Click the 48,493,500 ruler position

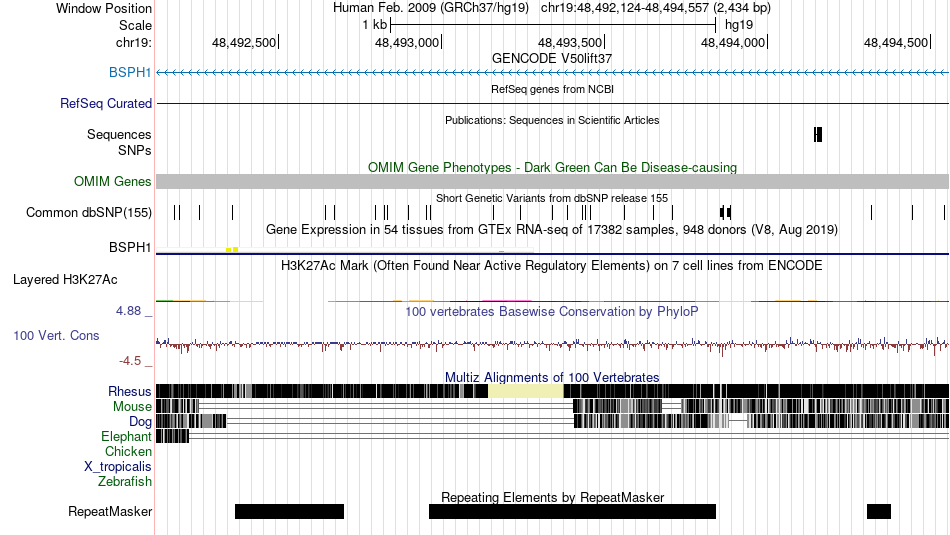571,42
